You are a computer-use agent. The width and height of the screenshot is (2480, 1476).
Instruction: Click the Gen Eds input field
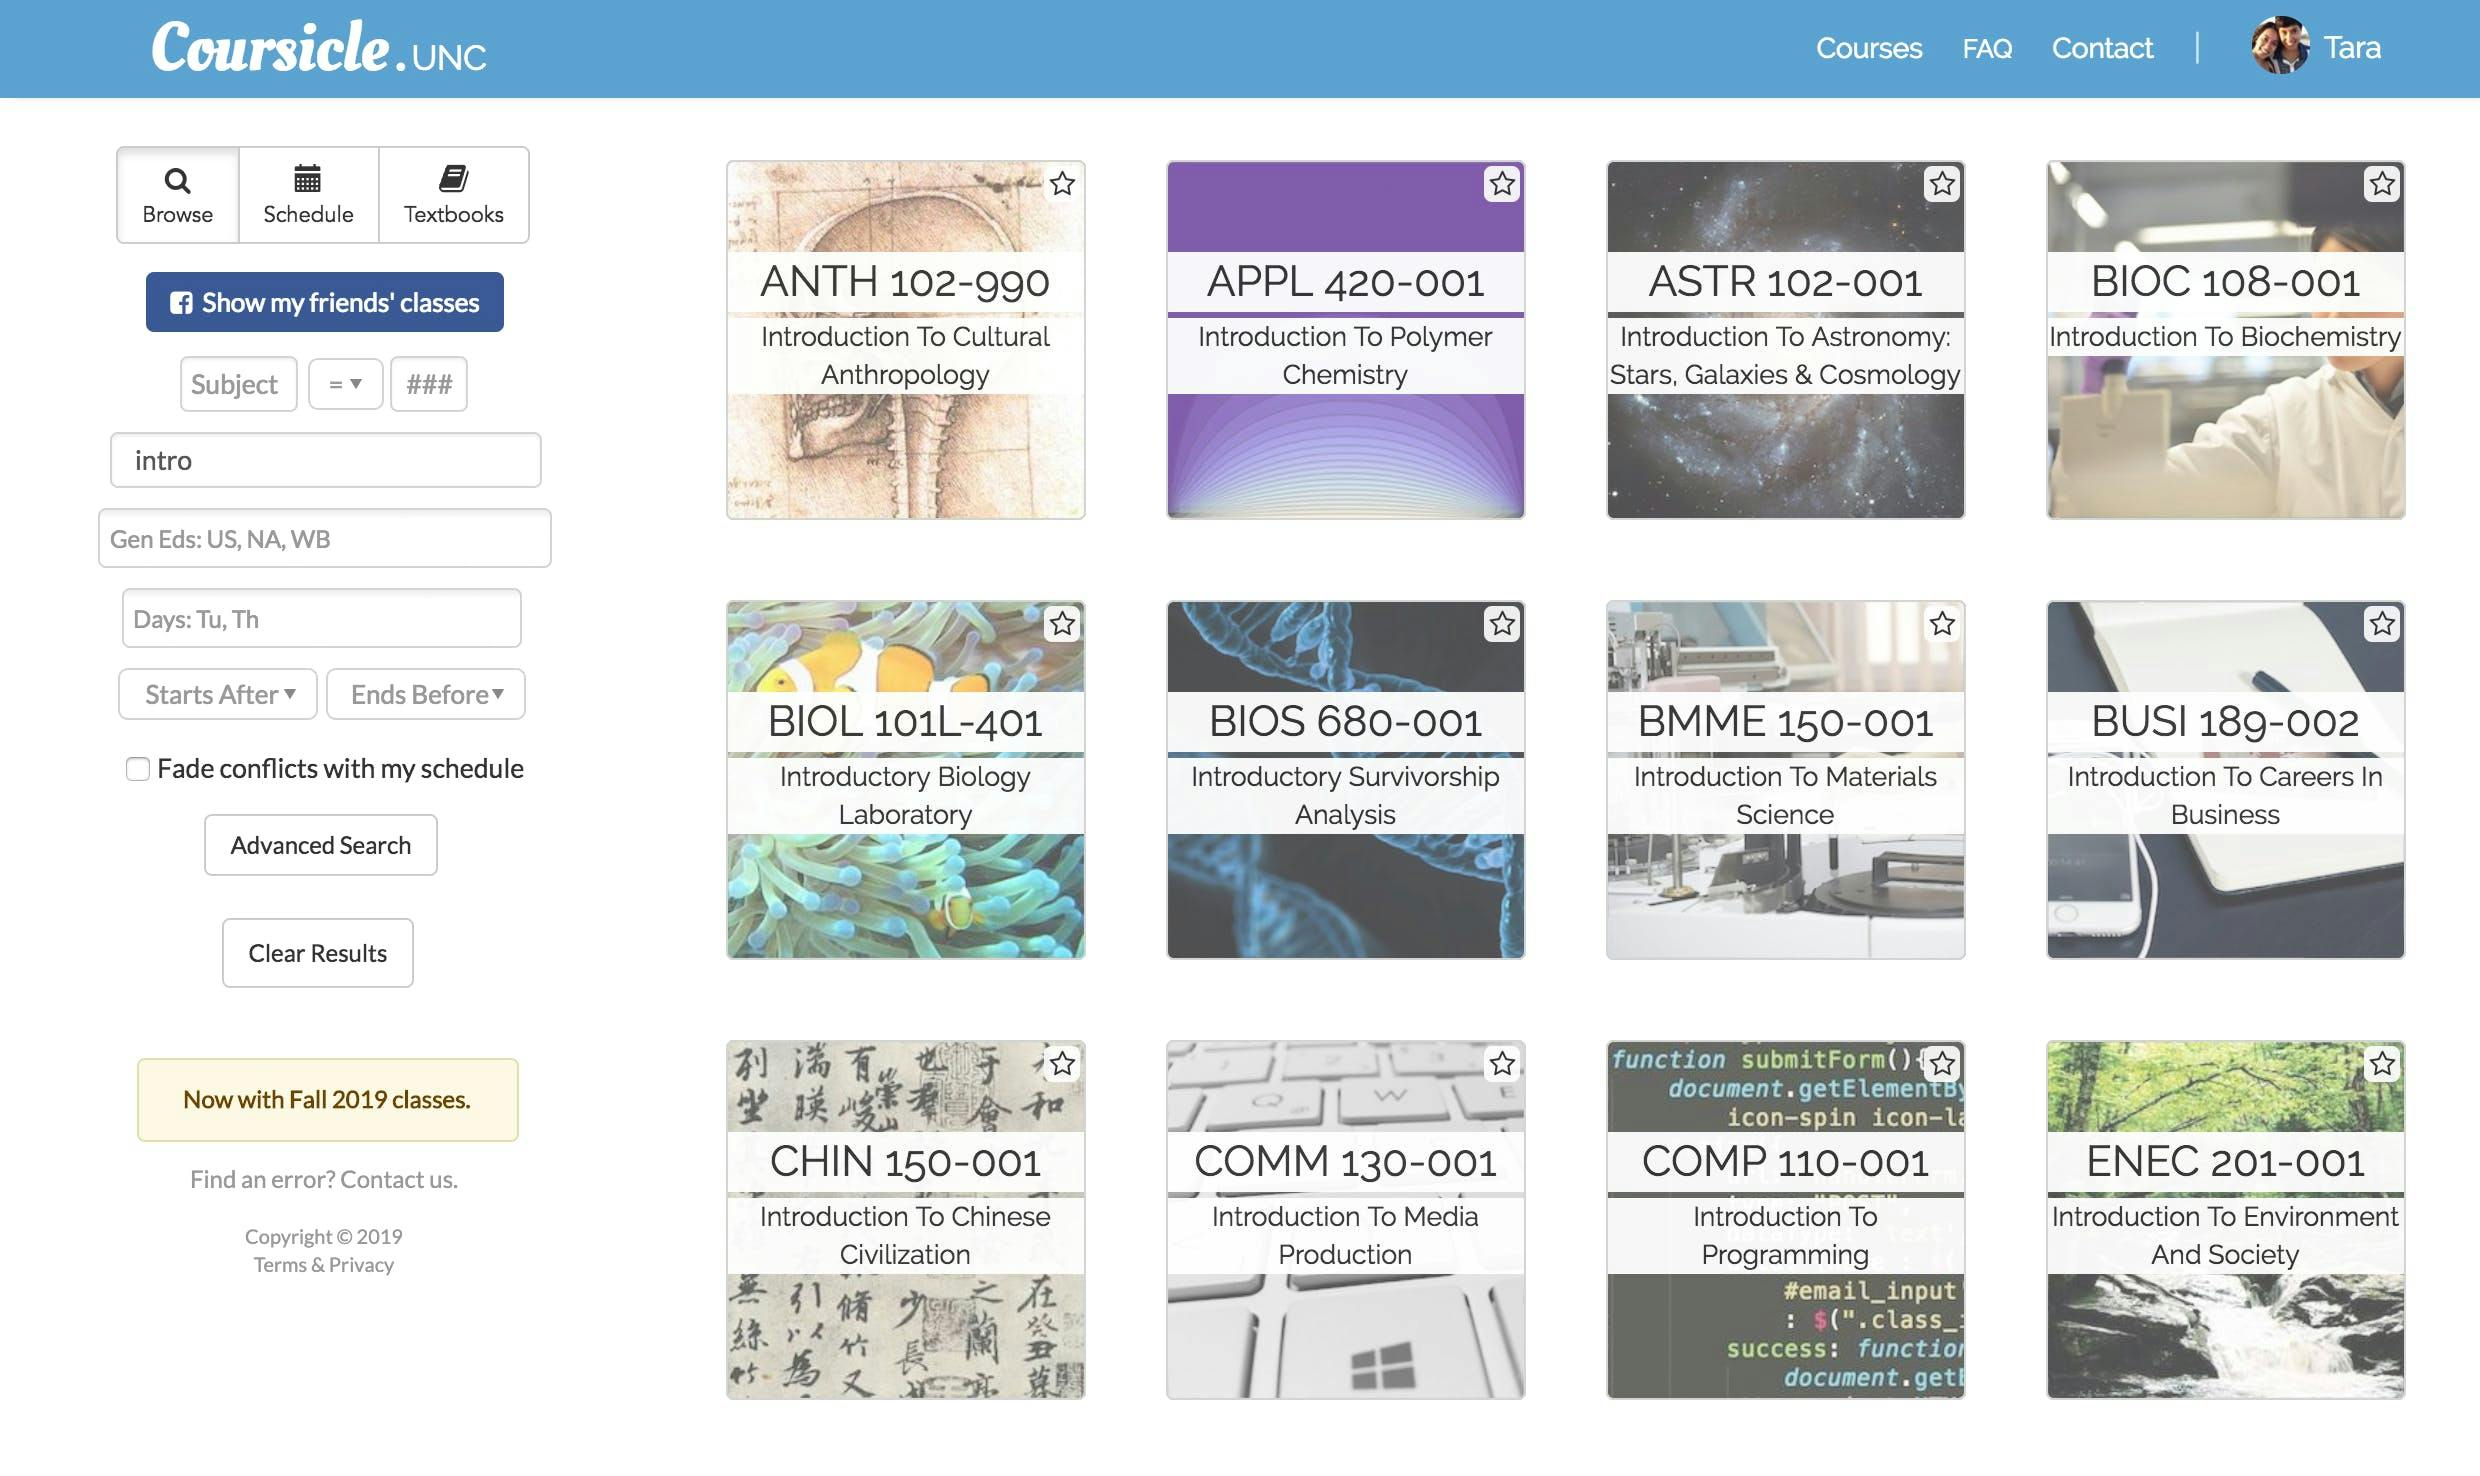pyautogui.click(x=324, y=539)
